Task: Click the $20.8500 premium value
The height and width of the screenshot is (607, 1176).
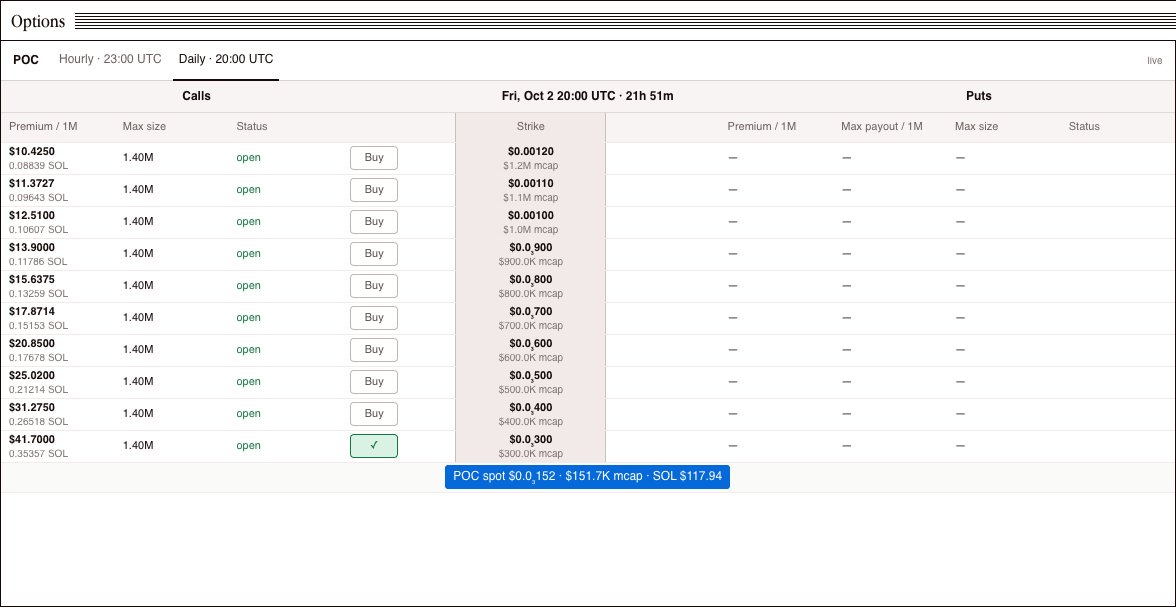Action: (32, 343)
